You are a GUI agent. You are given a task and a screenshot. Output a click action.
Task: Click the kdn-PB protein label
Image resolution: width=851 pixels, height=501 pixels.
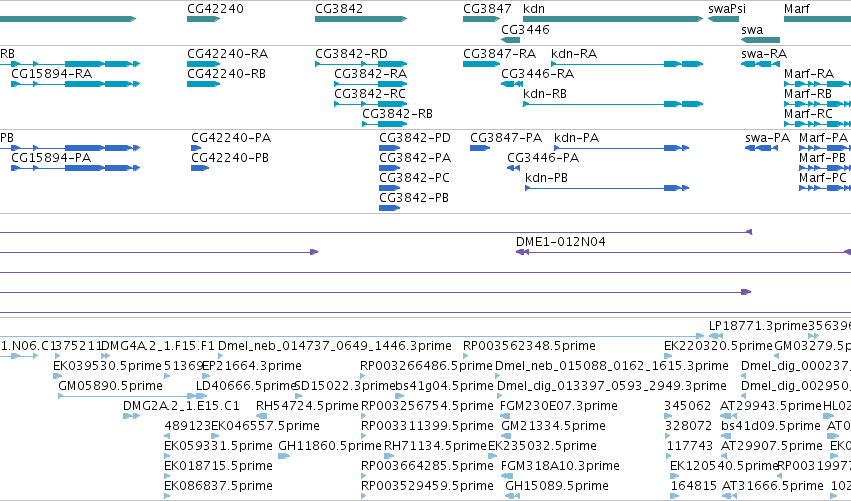coord(547,178)
